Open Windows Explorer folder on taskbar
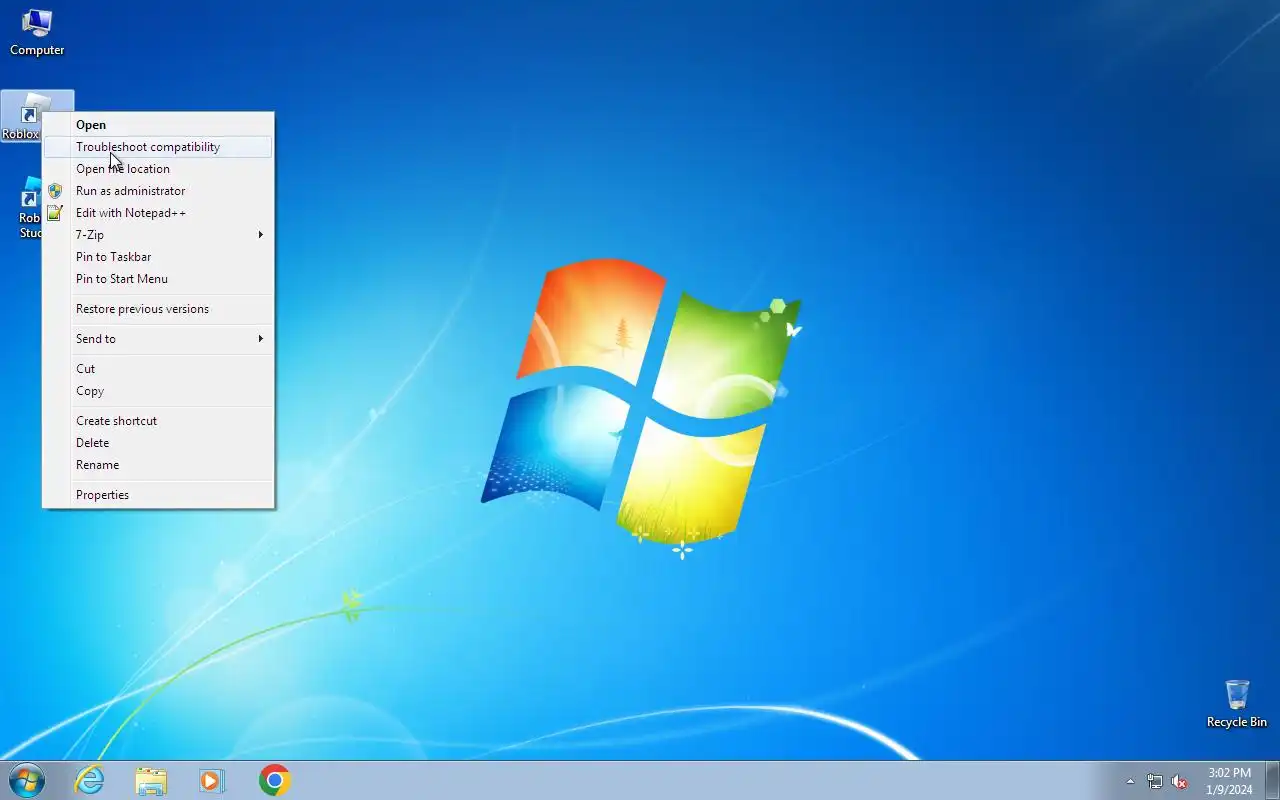 tap(151, 780)
